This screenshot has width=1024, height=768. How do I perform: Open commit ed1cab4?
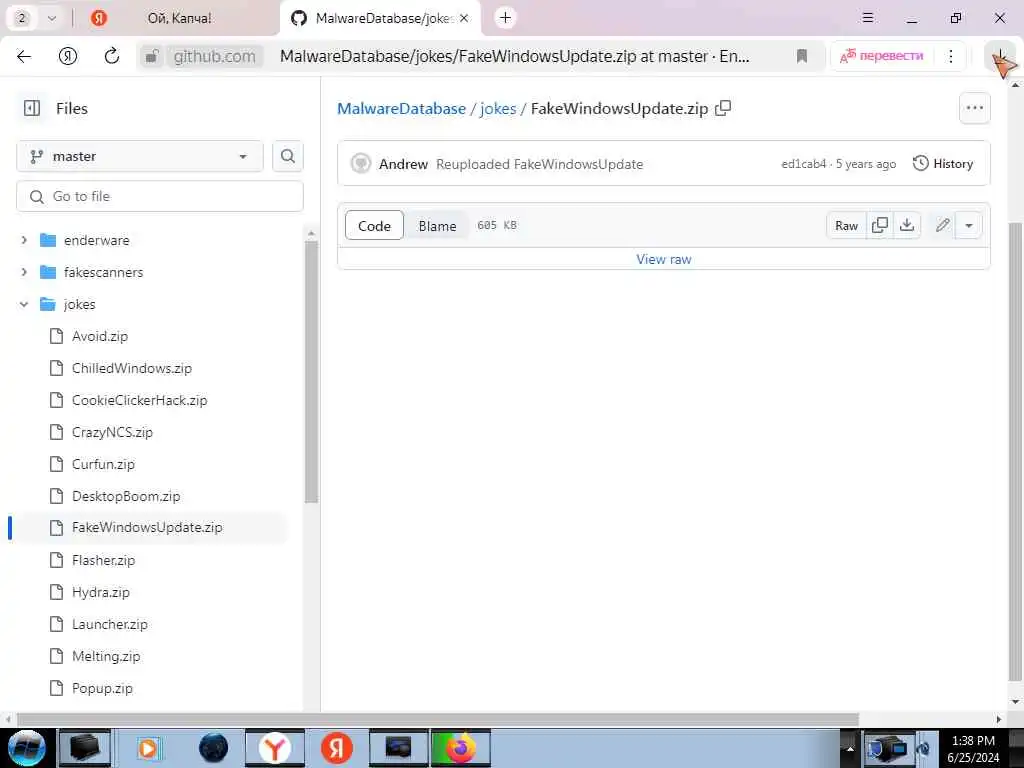(803, 164)
